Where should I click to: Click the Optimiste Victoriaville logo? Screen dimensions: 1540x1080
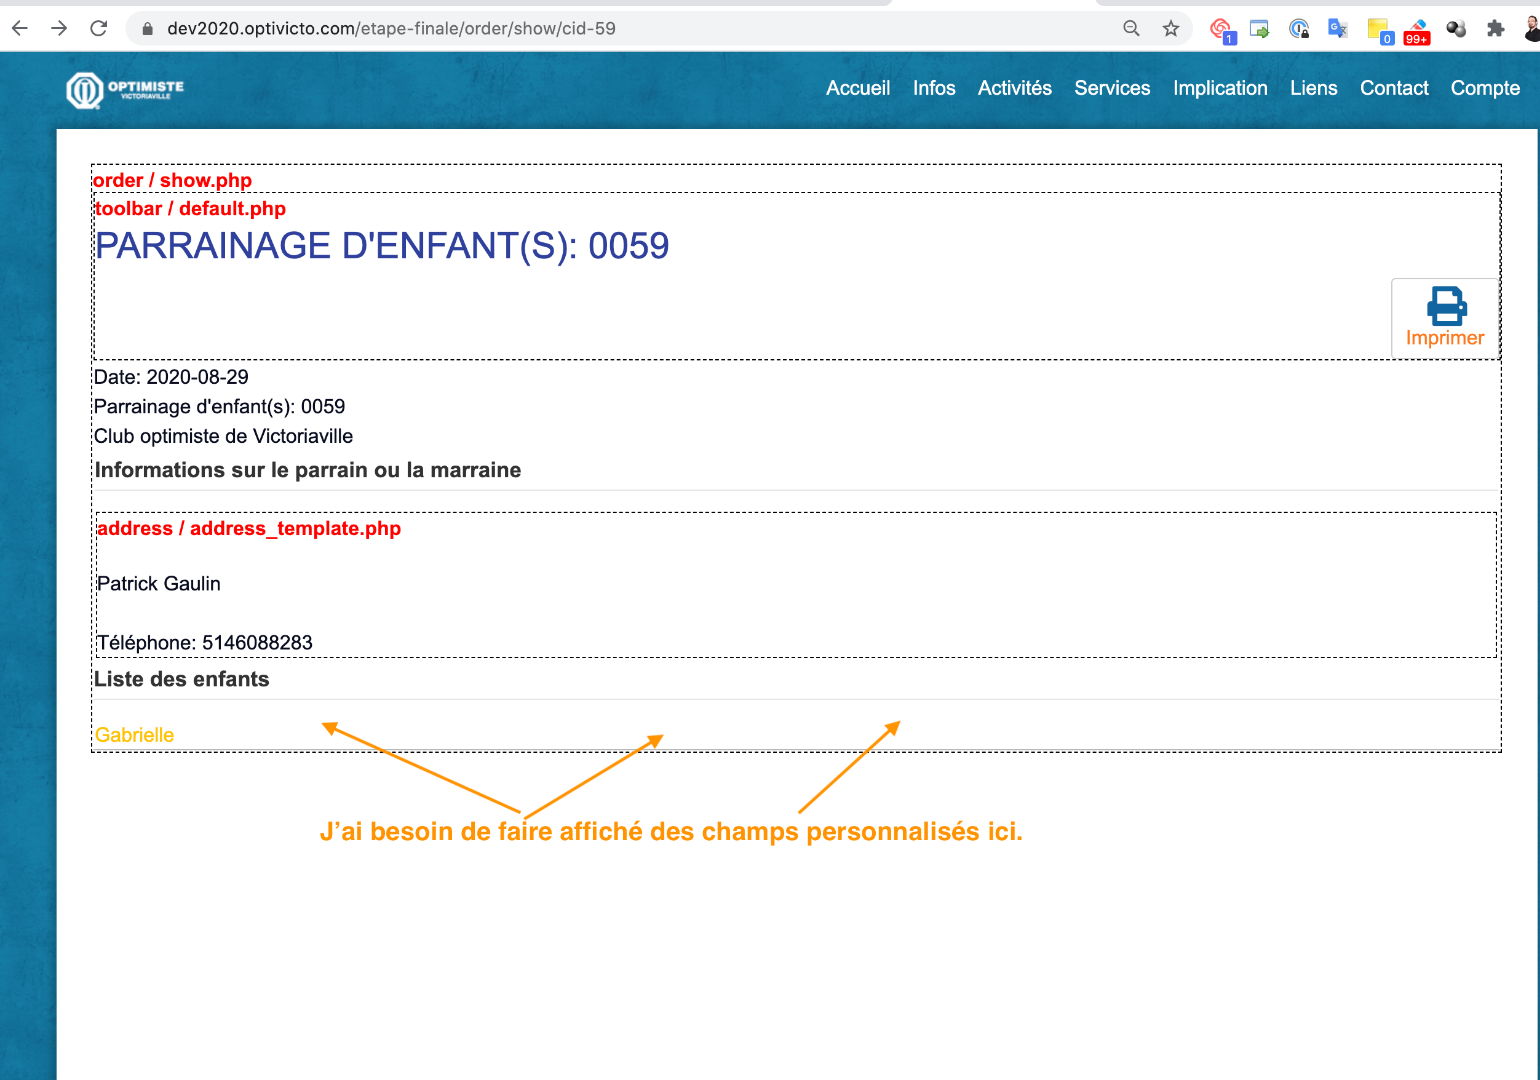125,91
